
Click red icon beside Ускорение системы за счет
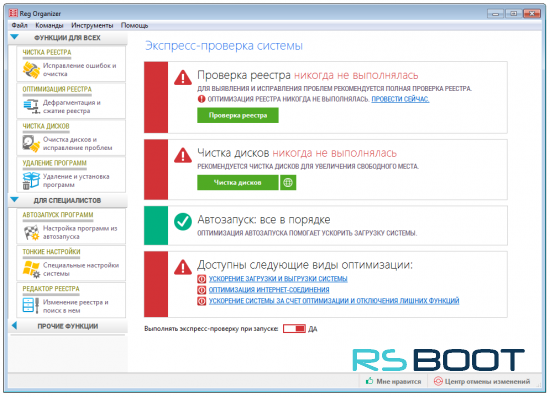[x=201, y=301]
